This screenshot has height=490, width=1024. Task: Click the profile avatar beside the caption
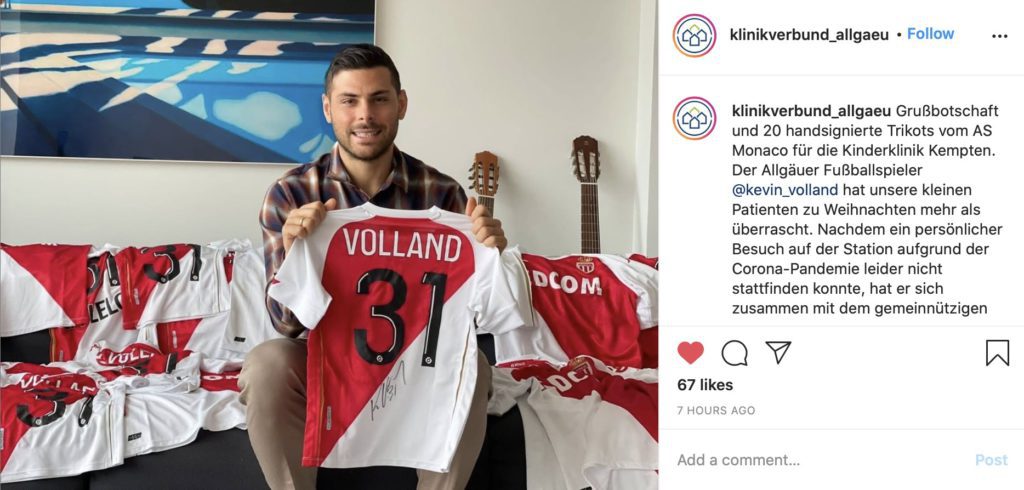tap(694, 118)
